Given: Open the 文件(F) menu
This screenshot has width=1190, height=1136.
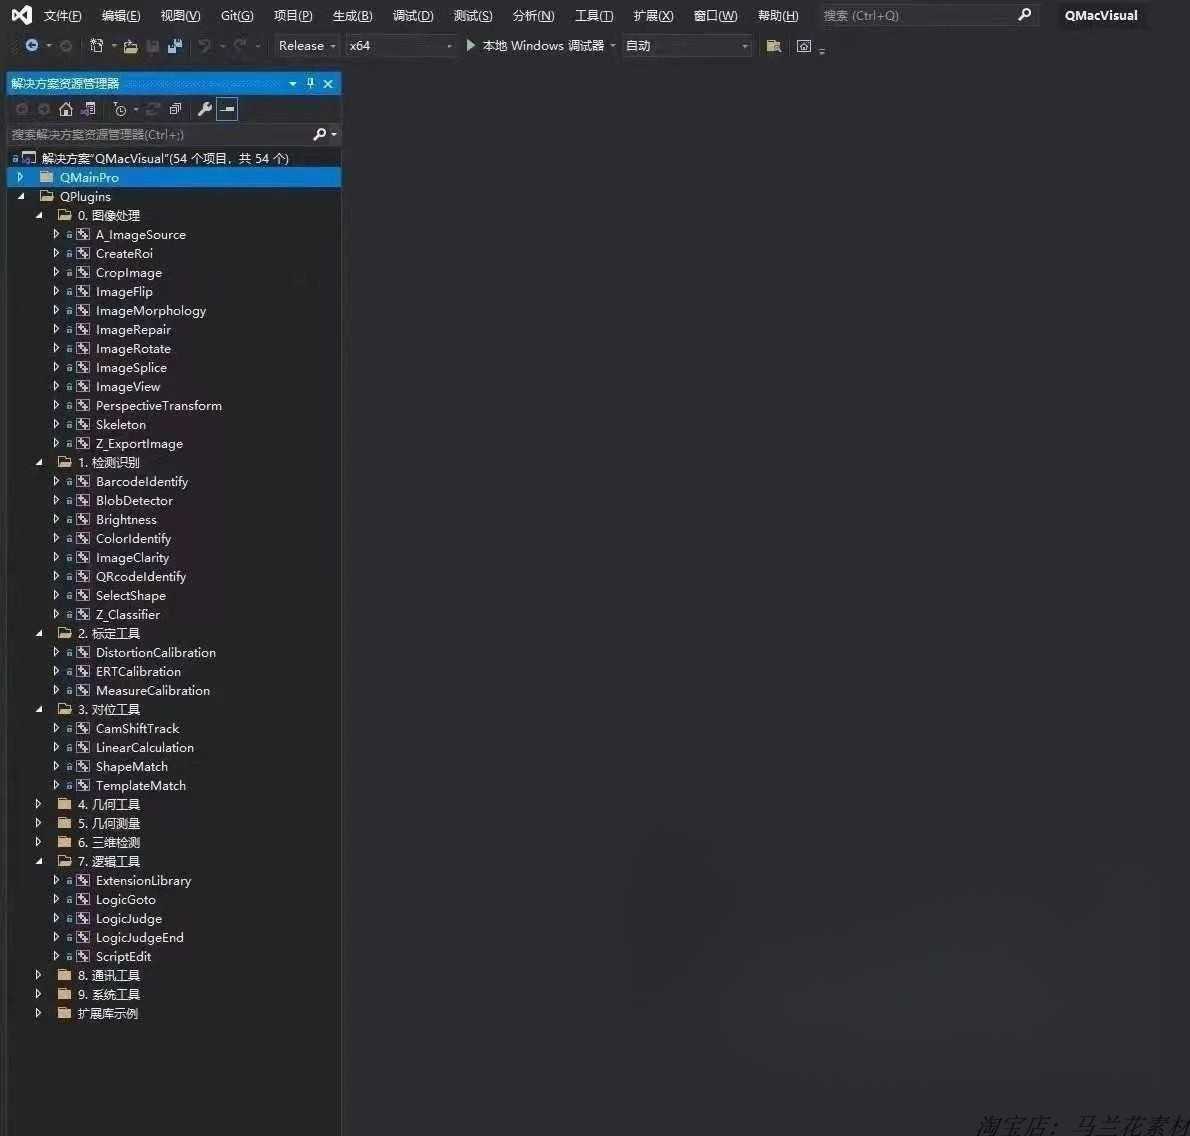Looking at the screenshot, I should click(62, 15).
